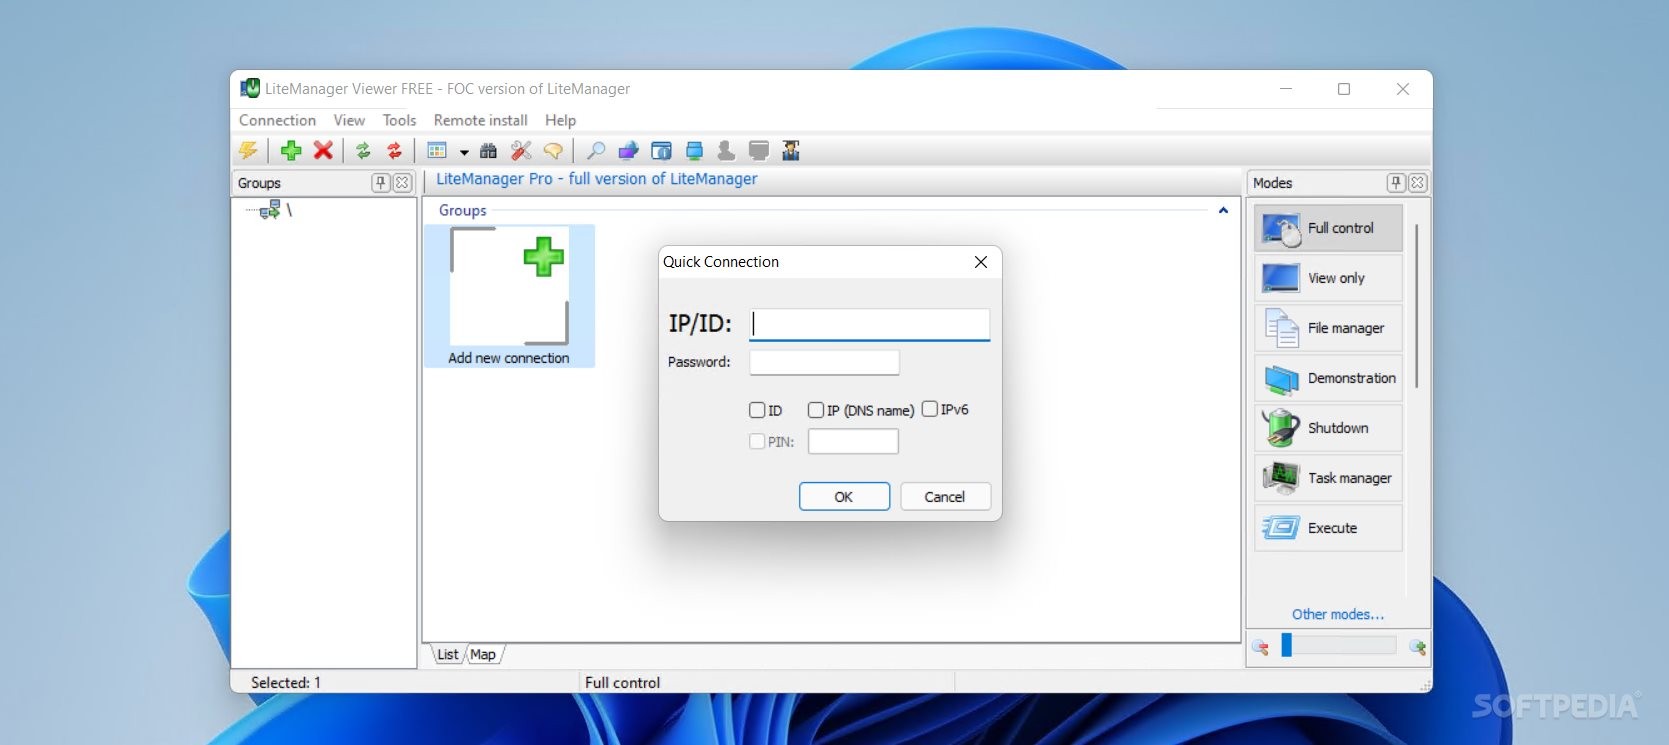Screen dimensions: 1669x745
Task: Select Full control mode
Action: [1329, 228]
